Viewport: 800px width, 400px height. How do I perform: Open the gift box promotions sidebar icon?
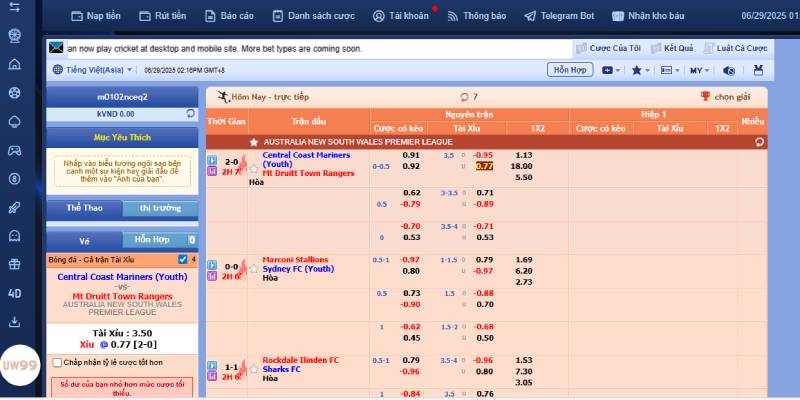click(x=15, y=264)
